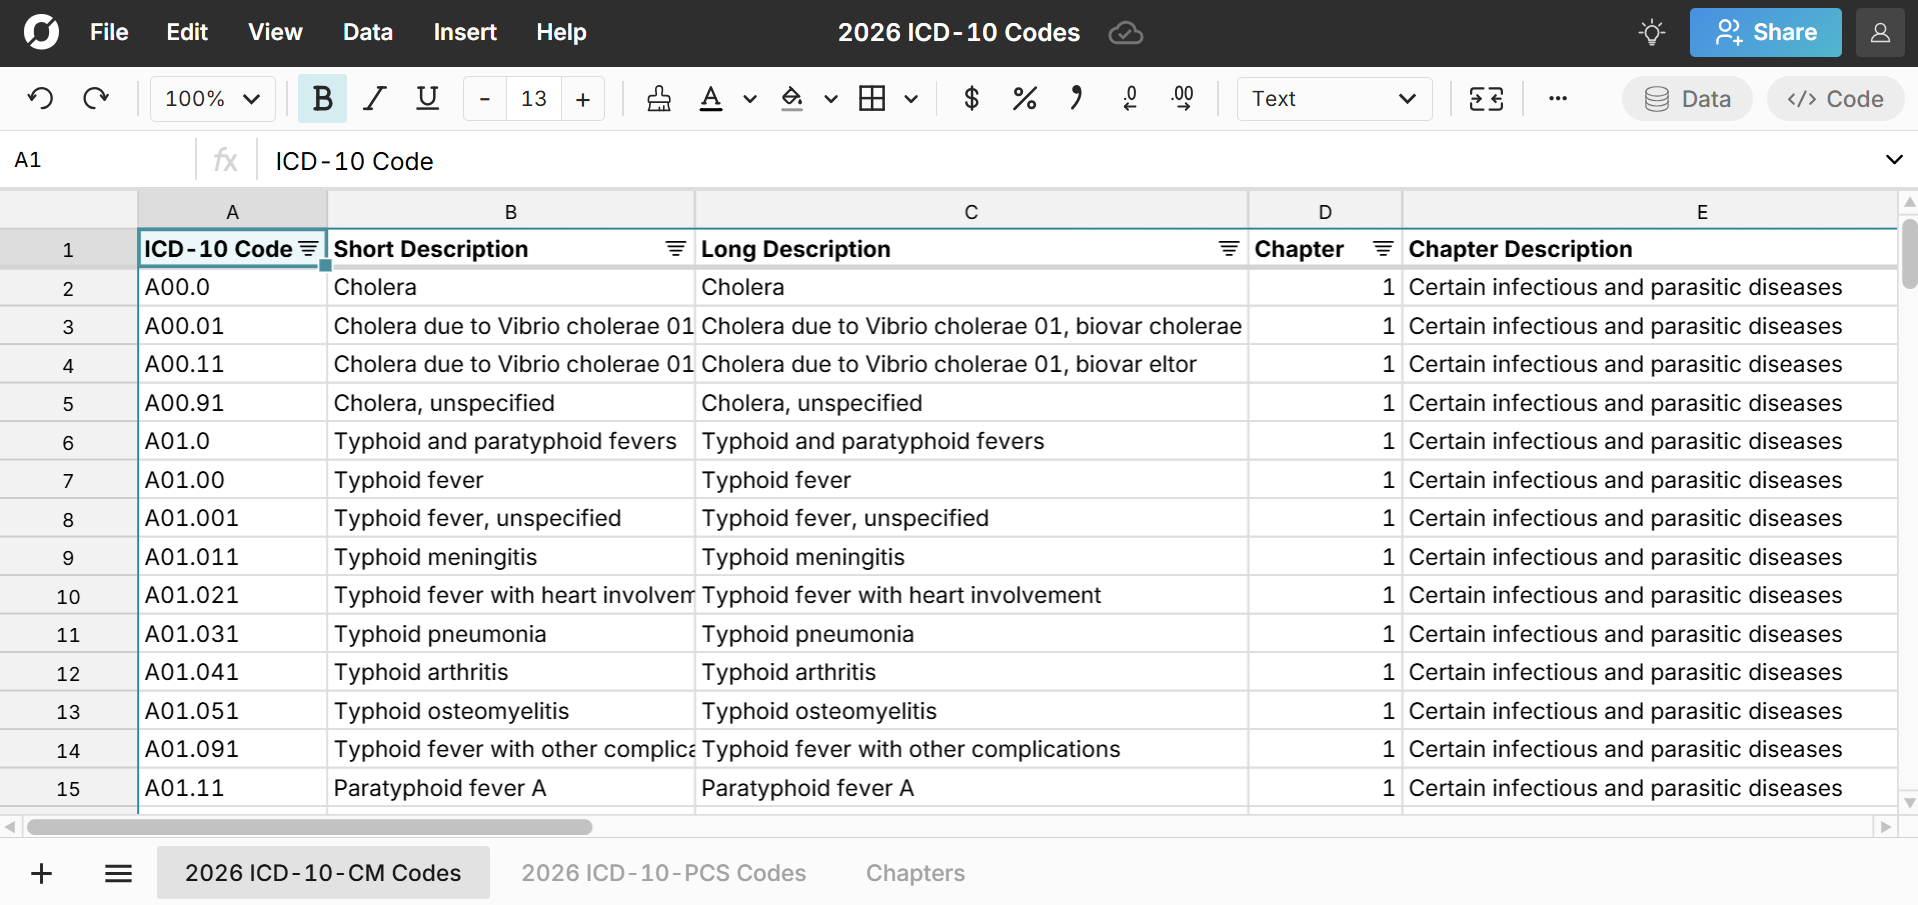
Task: Open filter on Short Description column
Action: click(676, 249)
